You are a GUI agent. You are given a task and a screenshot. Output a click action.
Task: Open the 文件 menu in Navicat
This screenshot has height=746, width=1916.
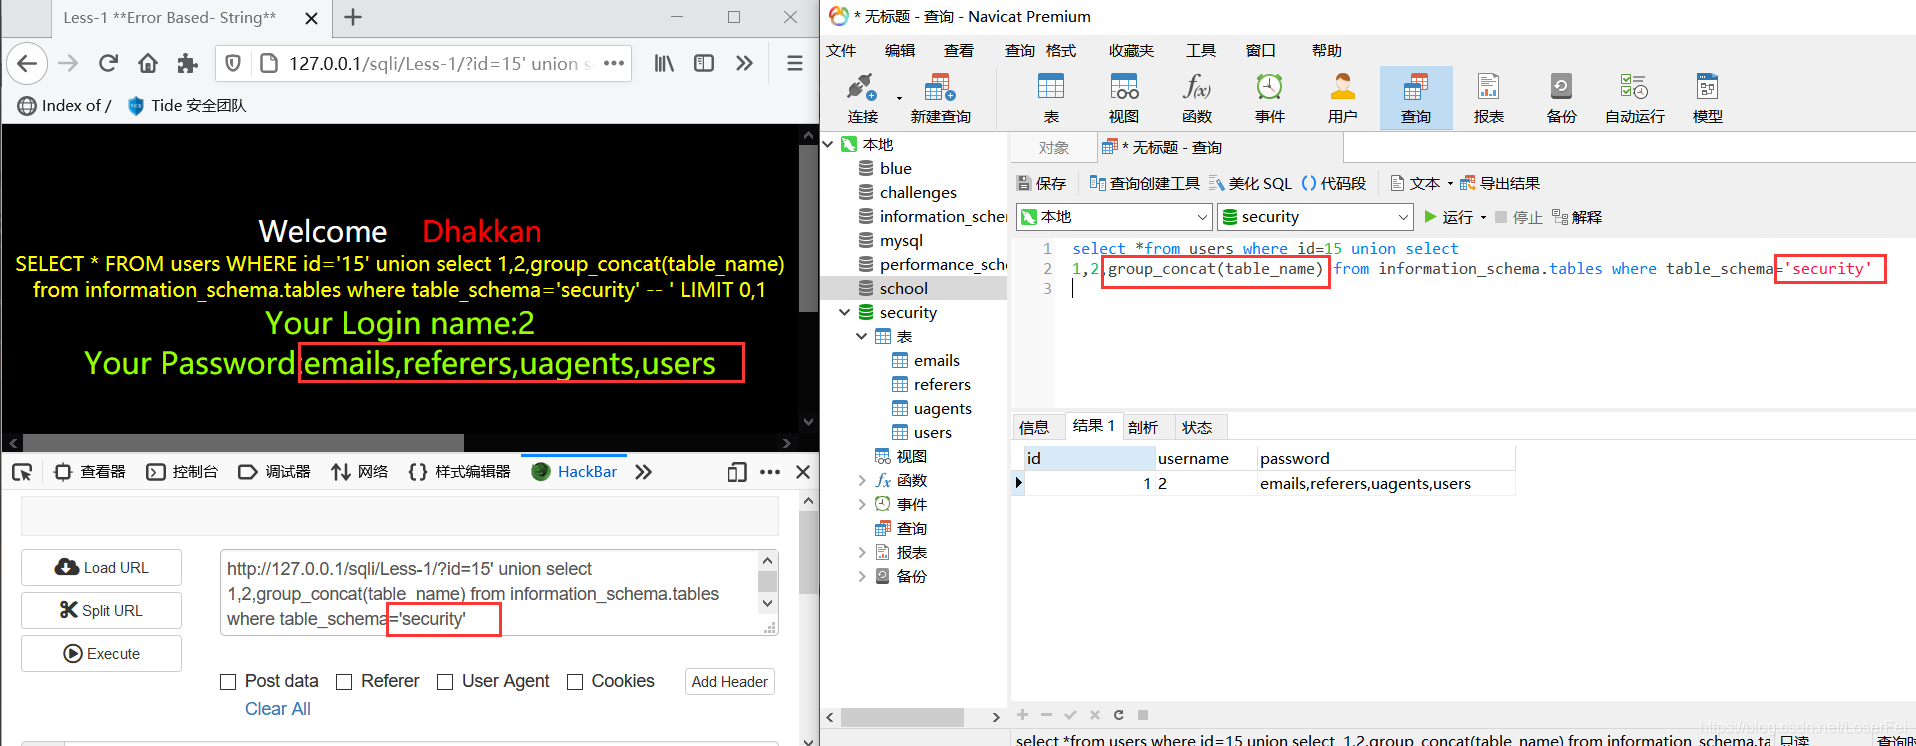(841, 51)
